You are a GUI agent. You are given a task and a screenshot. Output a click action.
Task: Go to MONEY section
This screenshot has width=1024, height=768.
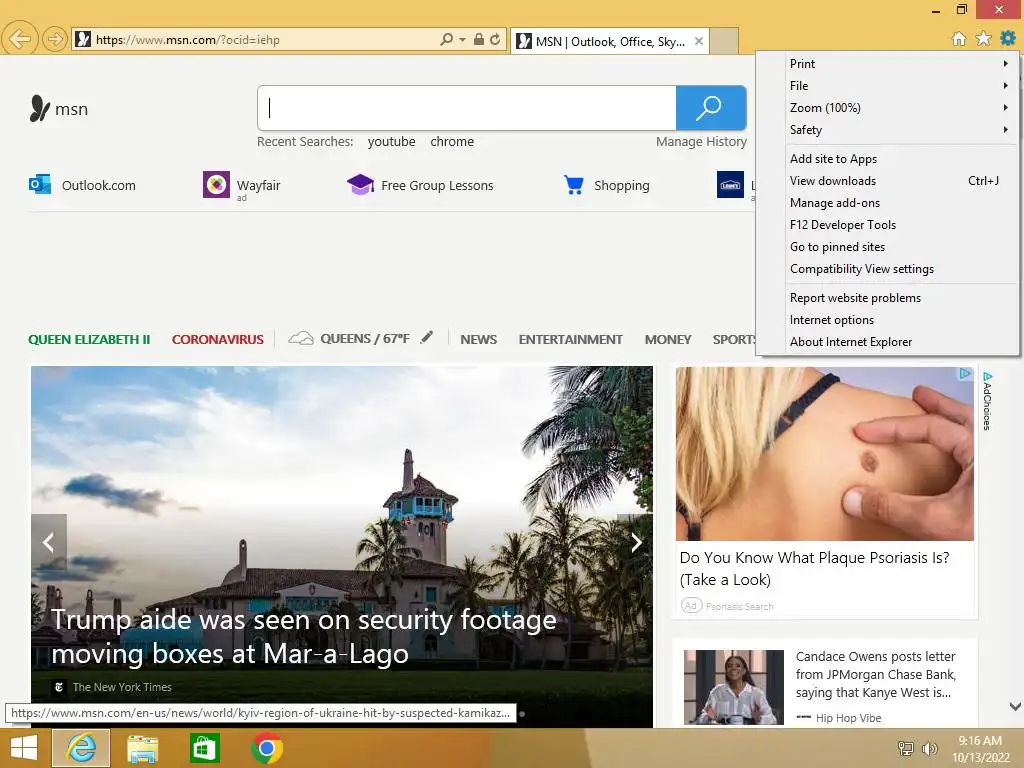[x=667, y=339]
